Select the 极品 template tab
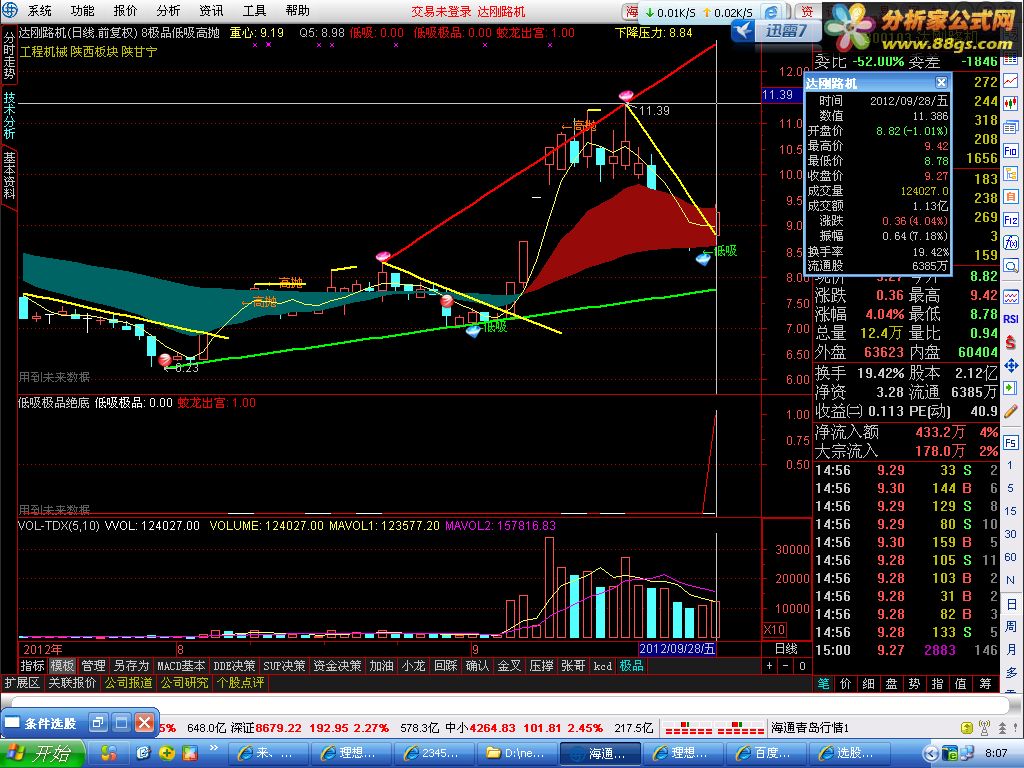Image resolution: width=1024 pixels, height=768 pixels. pyautogui.click(x=632, y=665)
